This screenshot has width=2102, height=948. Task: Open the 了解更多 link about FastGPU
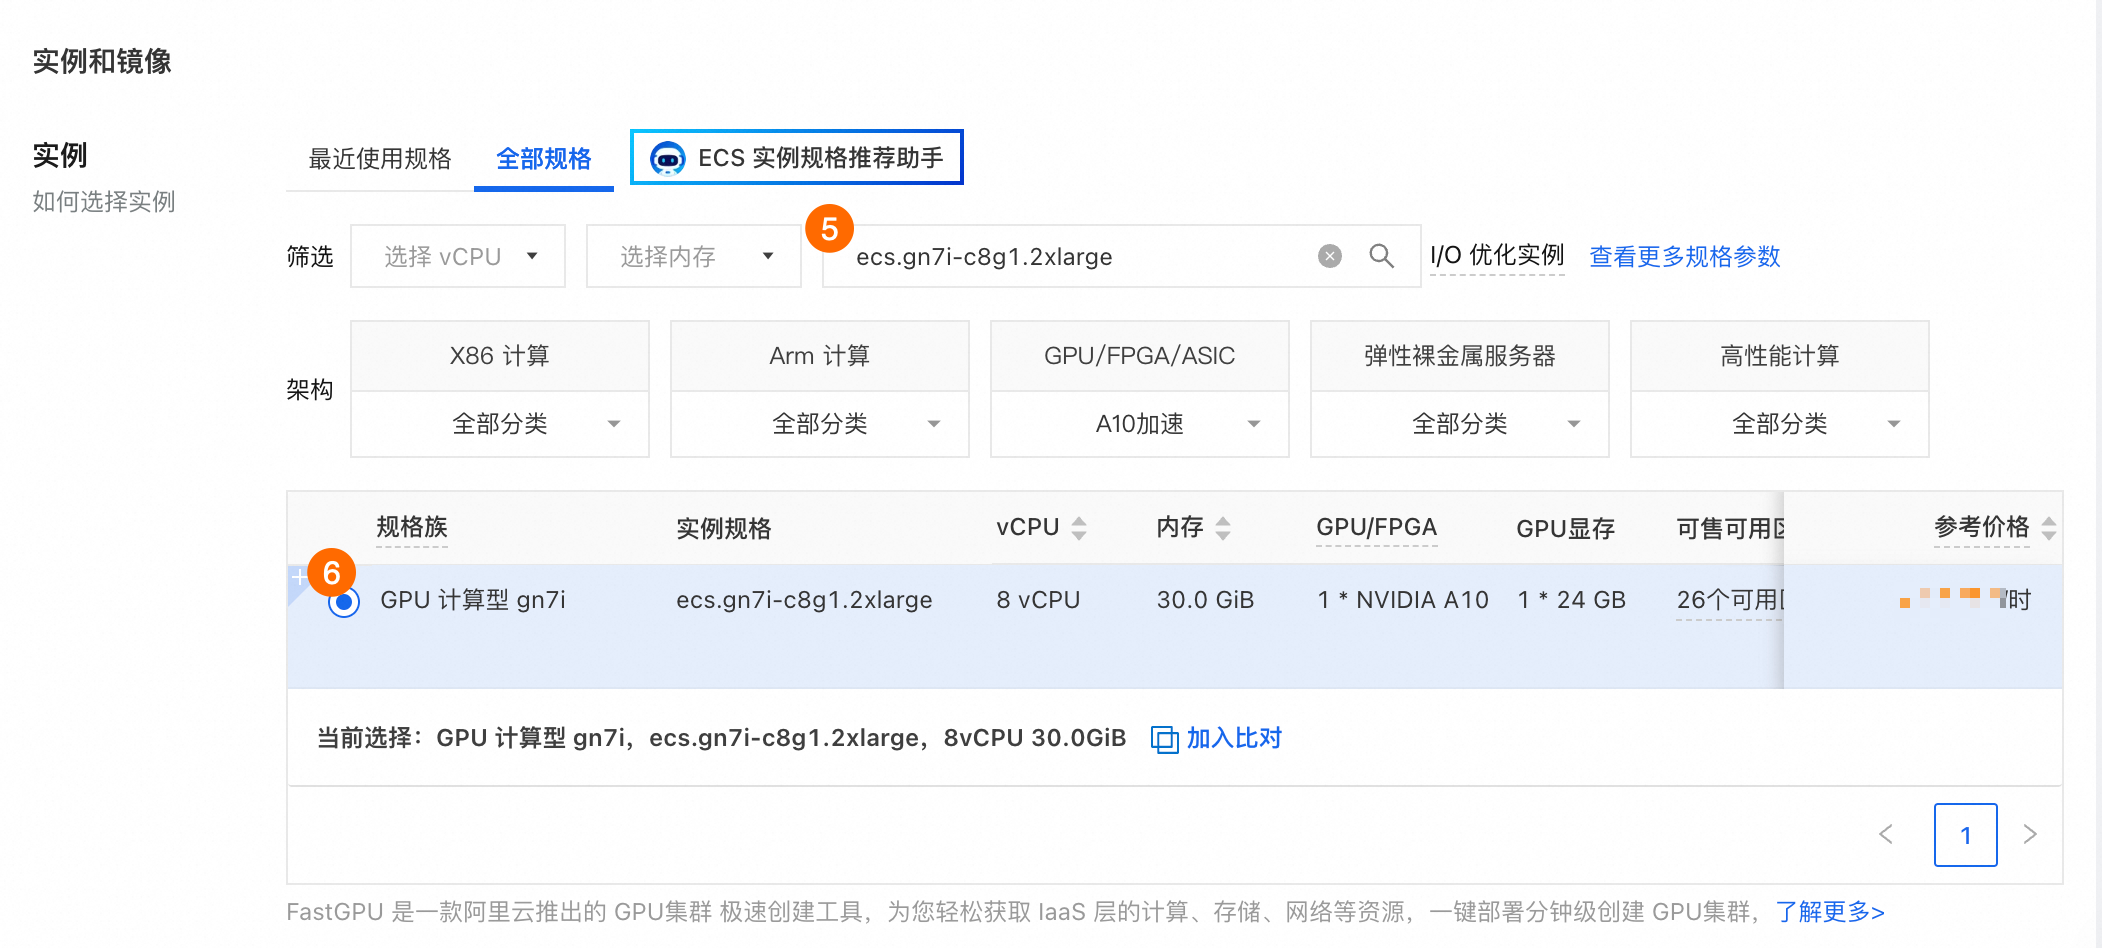(1830, 912)
